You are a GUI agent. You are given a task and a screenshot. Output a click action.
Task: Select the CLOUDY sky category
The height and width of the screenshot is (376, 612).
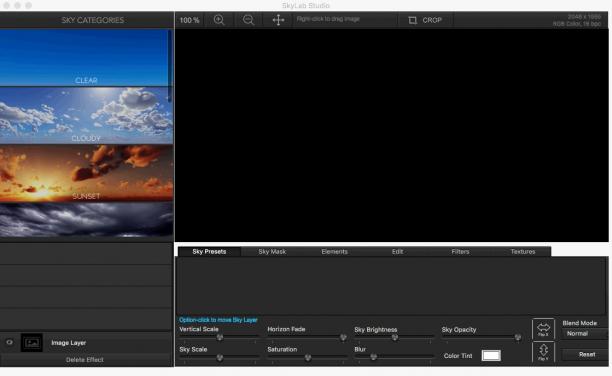point(86,116)
